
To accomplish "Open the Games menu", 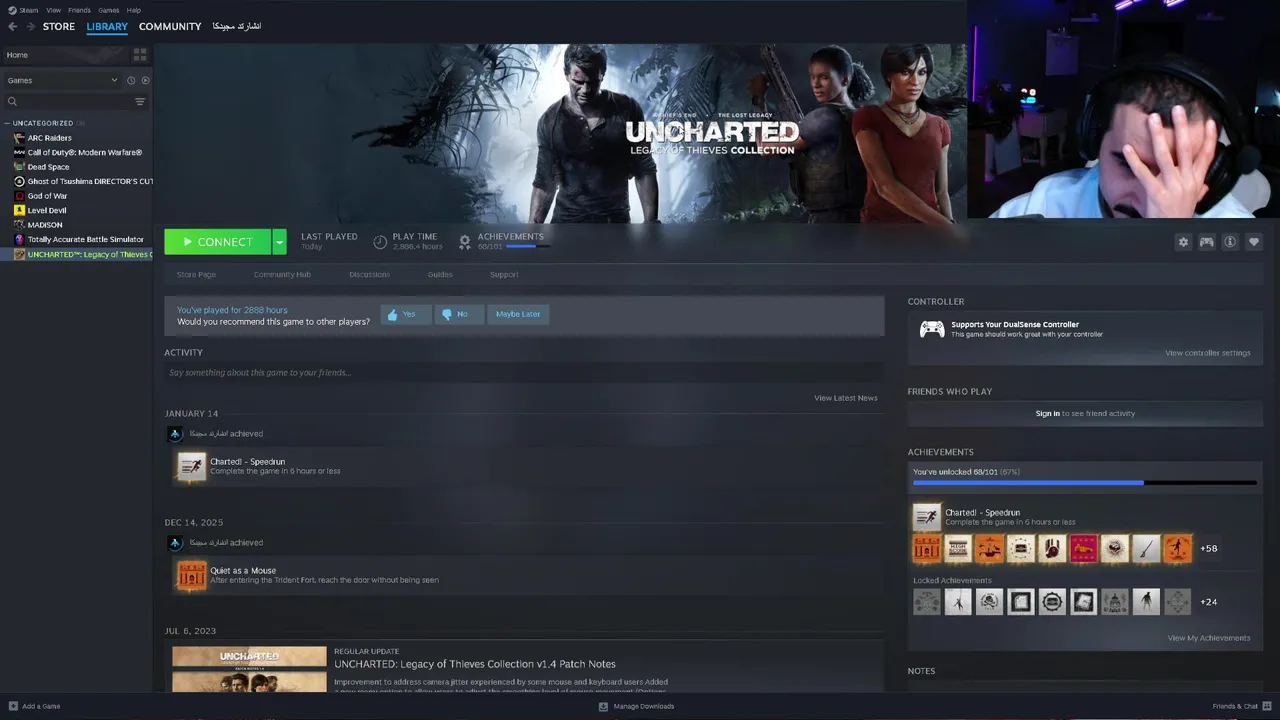I will pos(108,10).
